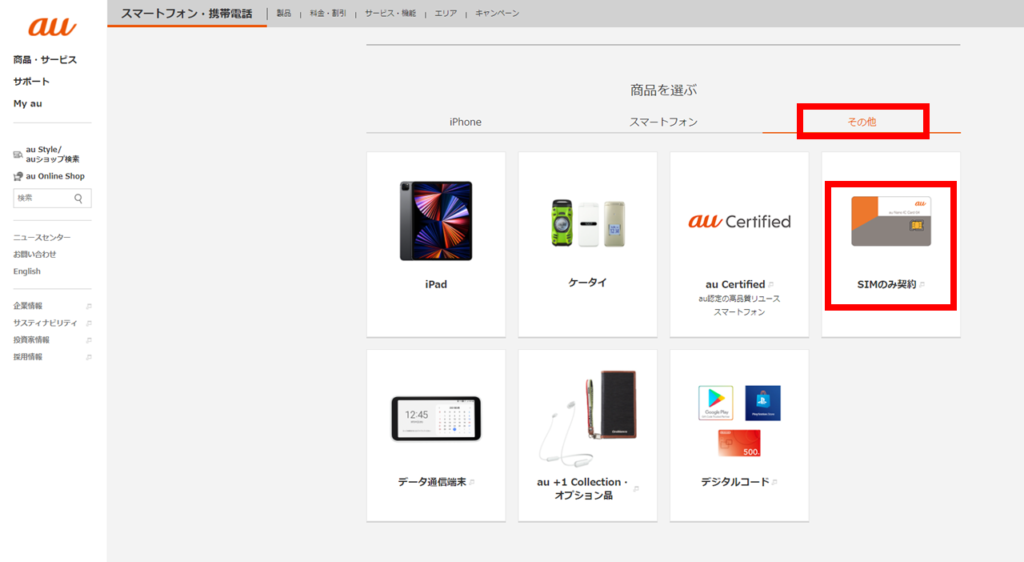The image size is (1024, 562).
Task: Select the その他 tab
Action: pos(861,122)
